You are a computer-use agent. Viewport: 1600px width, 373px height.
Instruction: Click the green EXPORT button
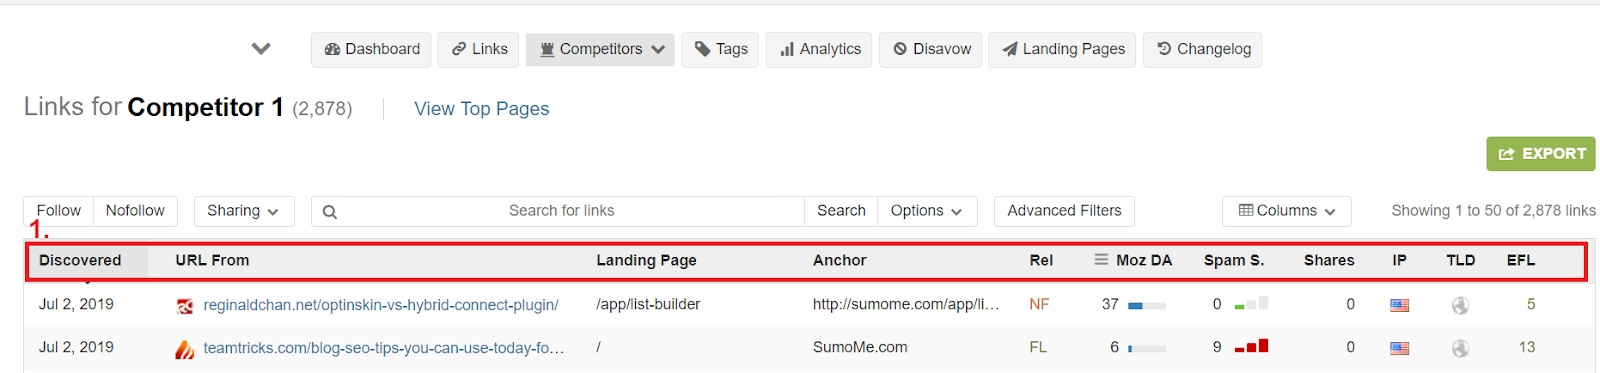coord(1541,154)
